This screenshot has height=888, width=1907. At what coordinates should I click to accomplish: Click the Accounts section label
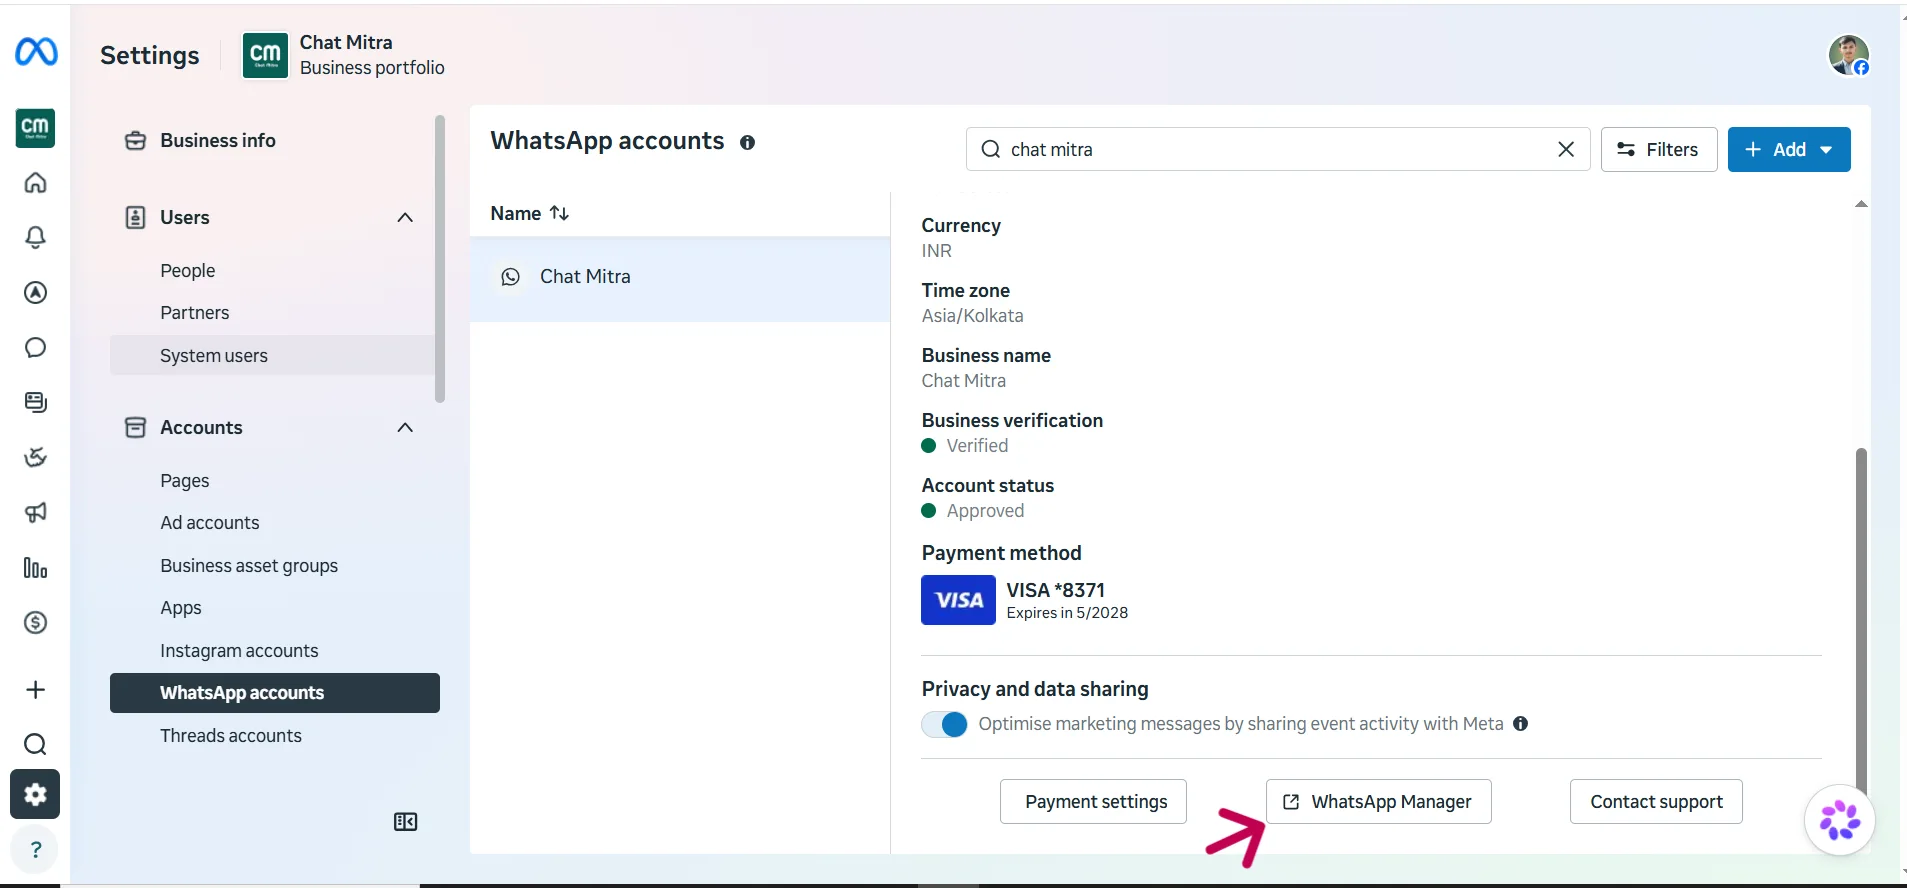tap(201, 428)
